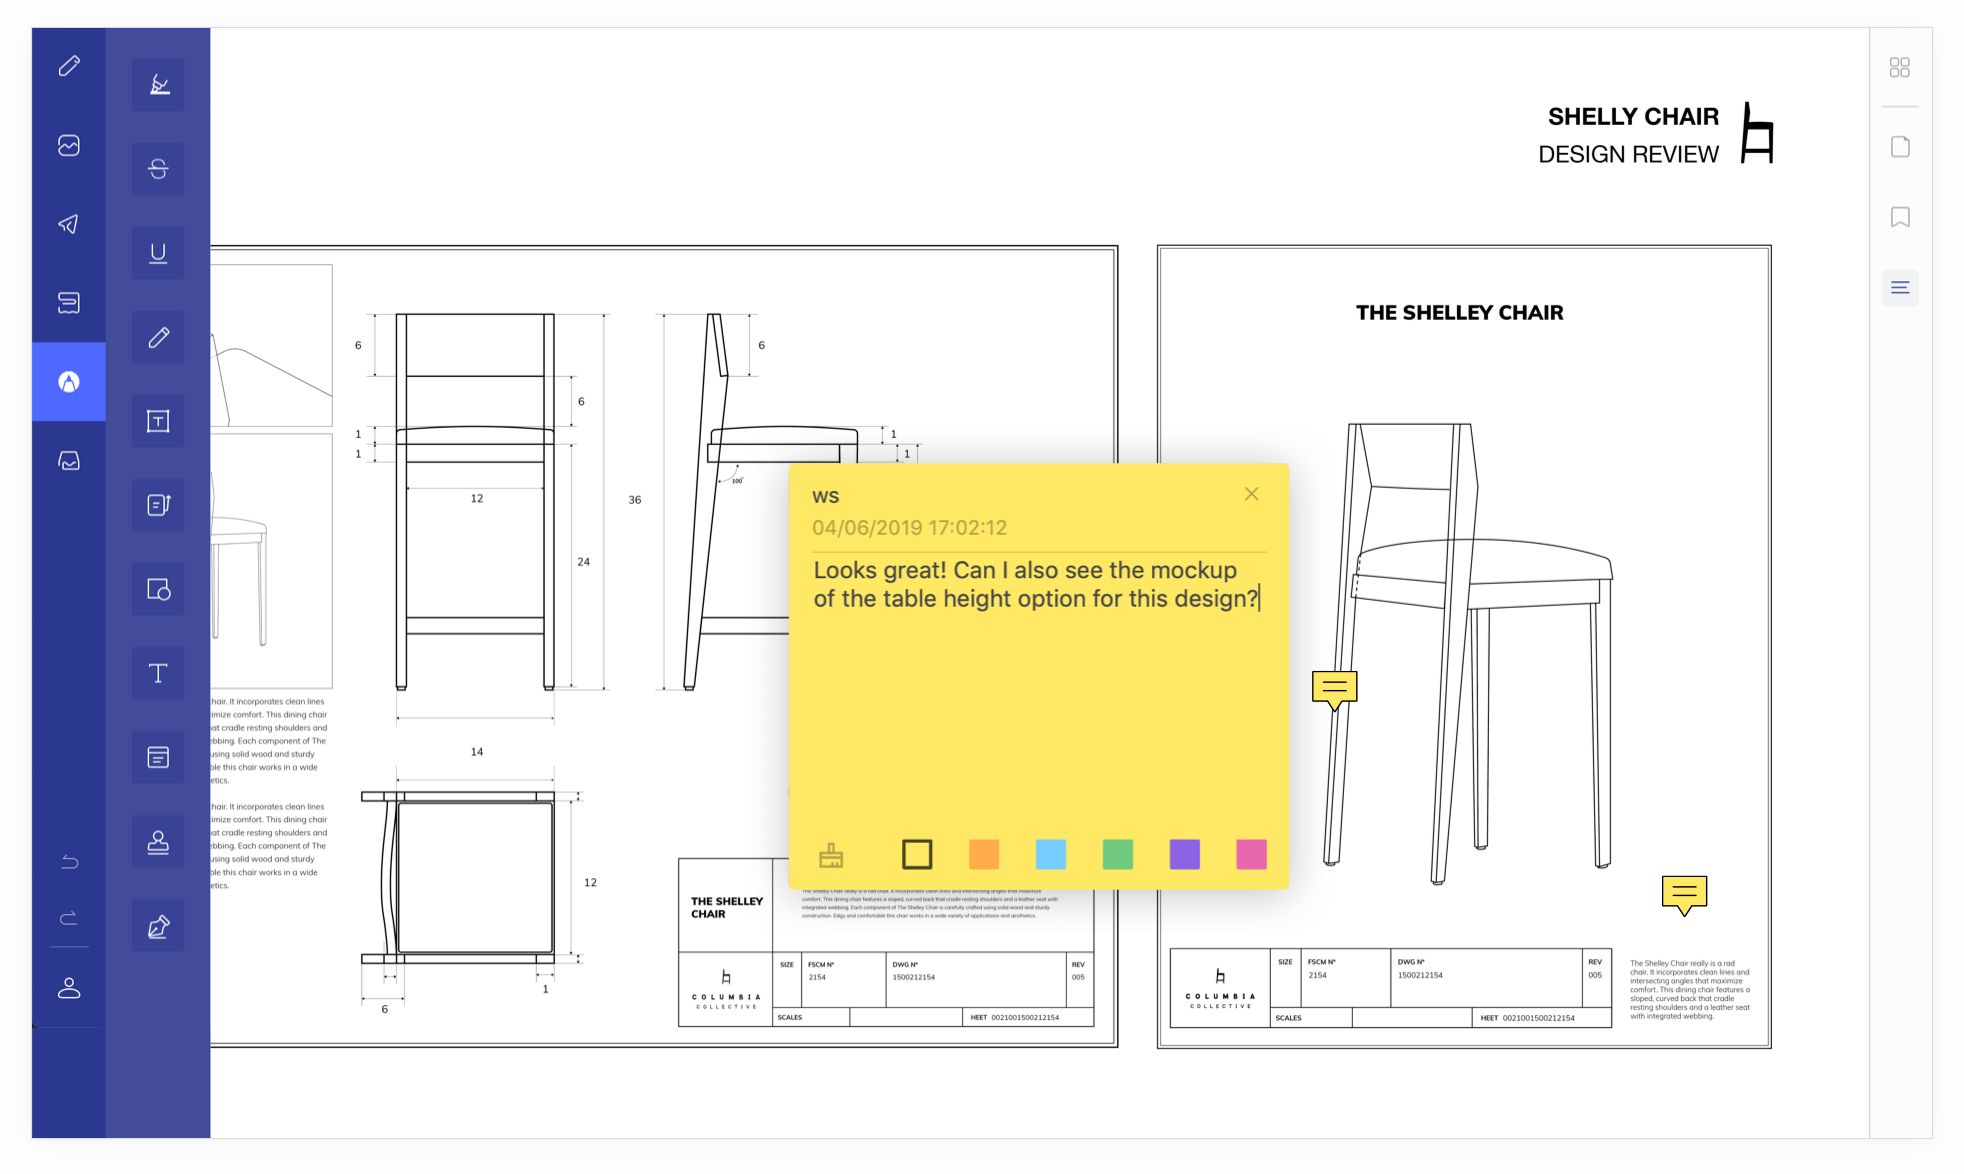Screen dimensions: 1964x1174
Task: Click the paper plane share icon
Action: (68, 224)
